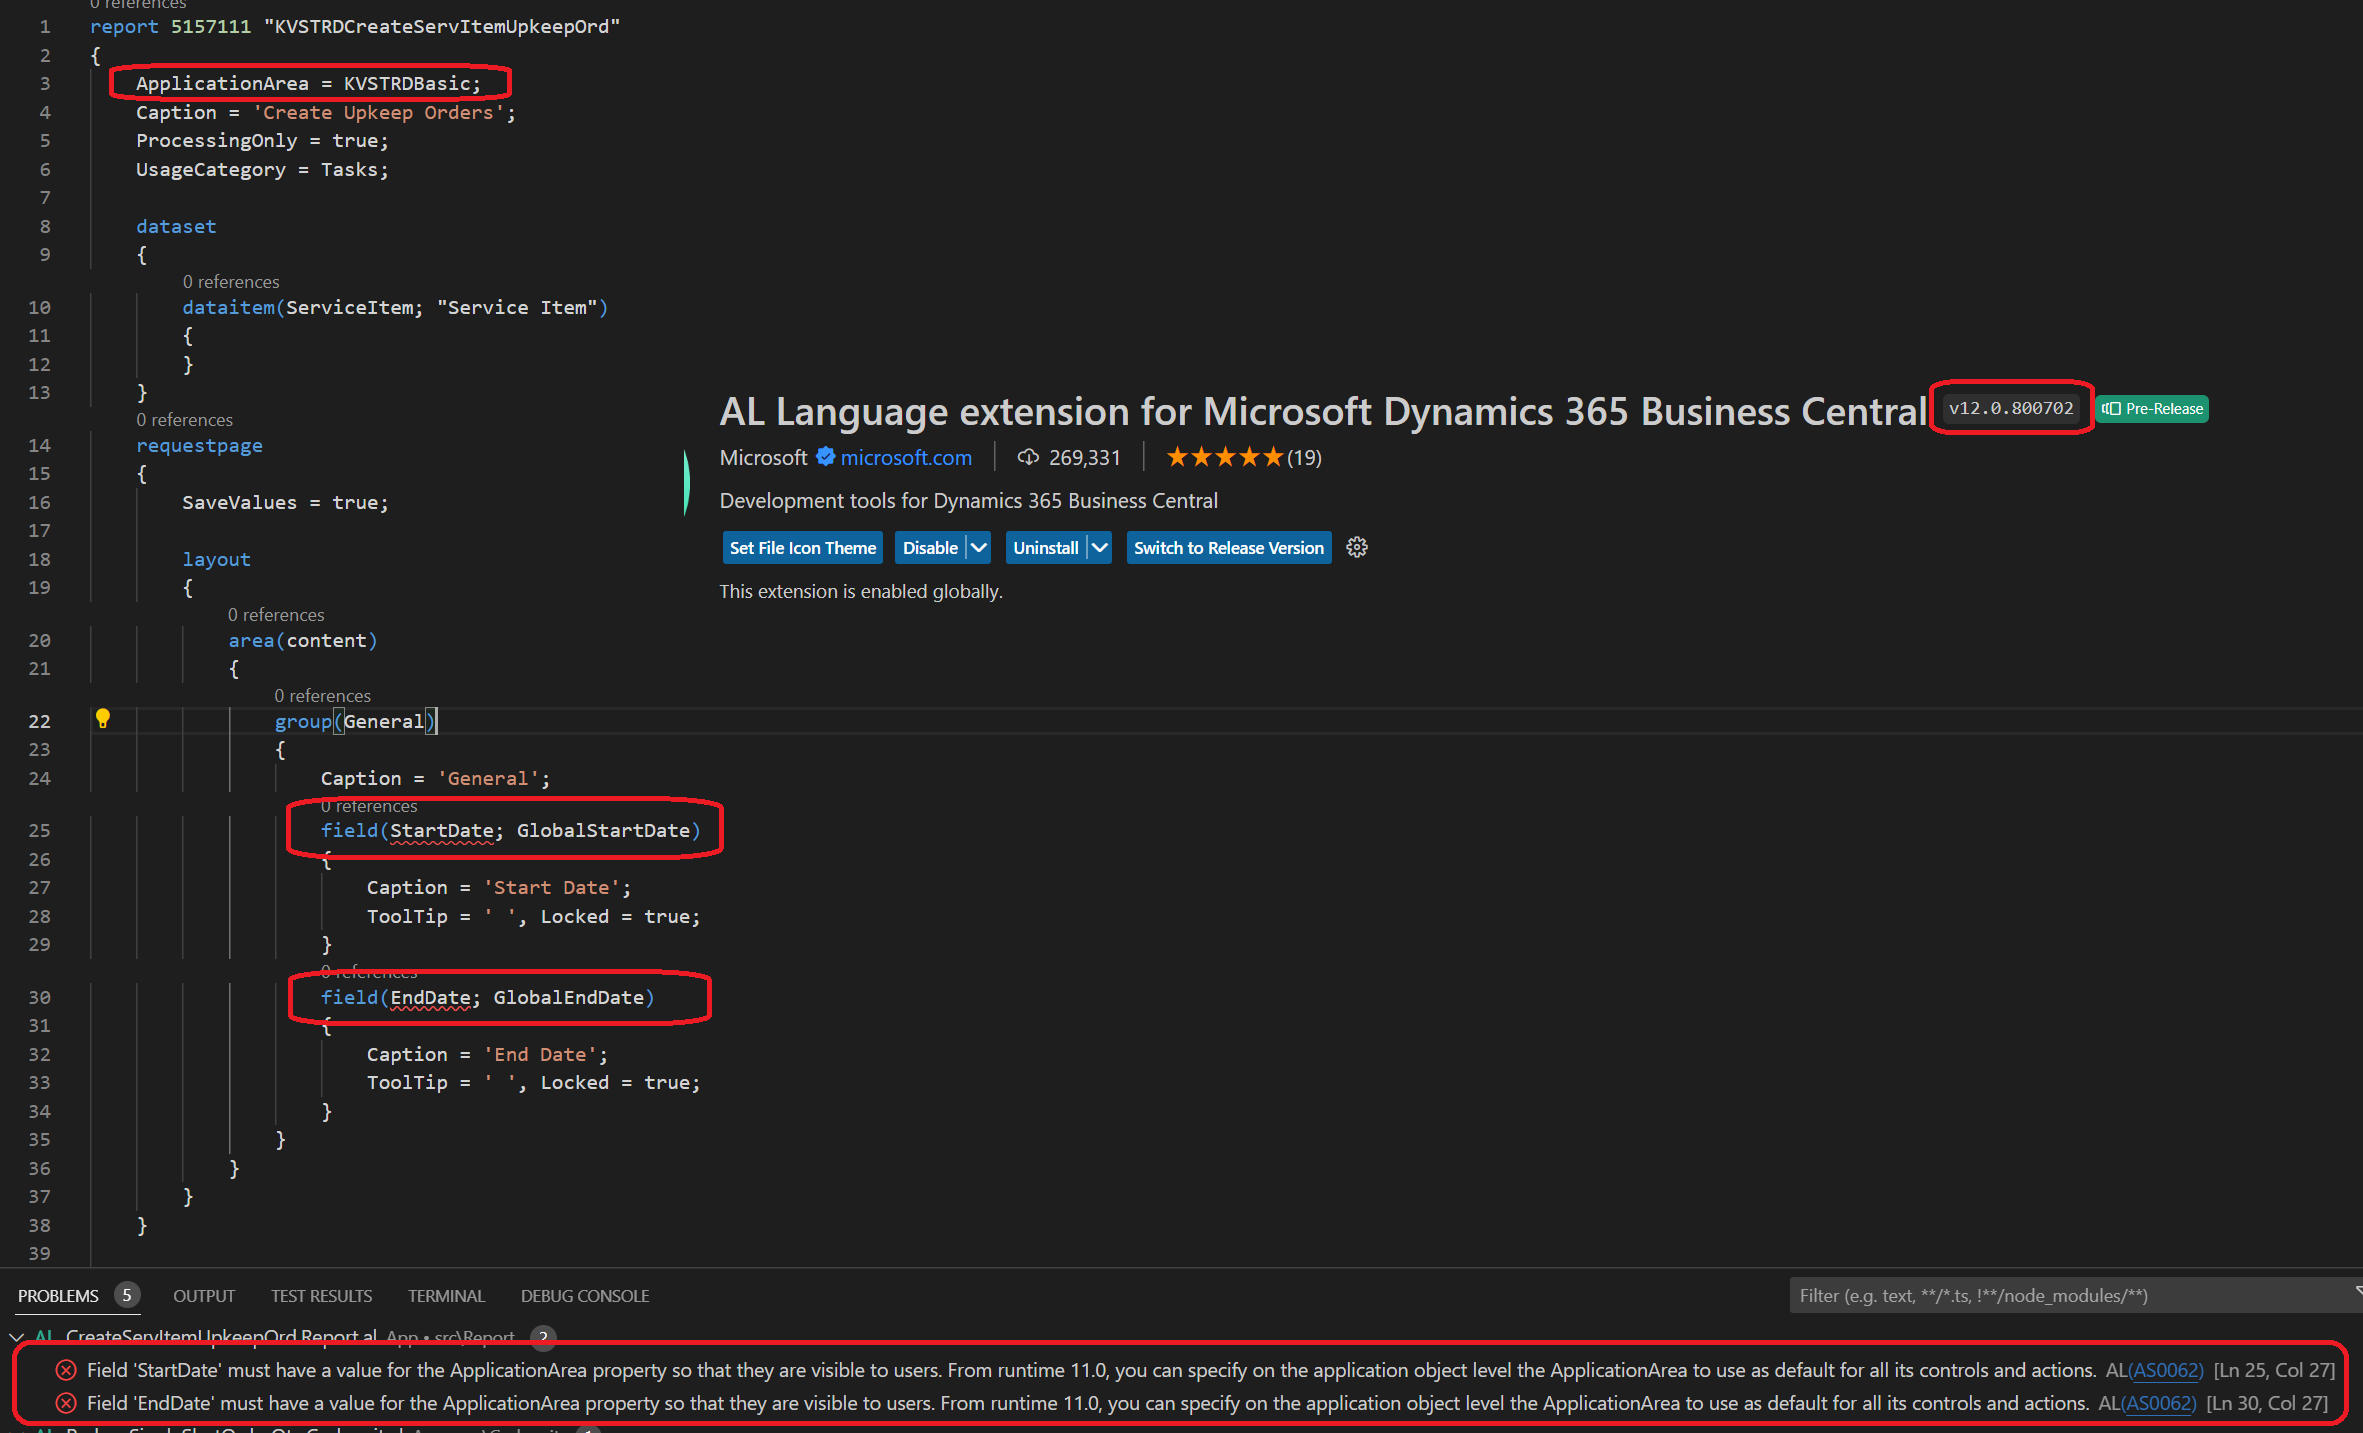
Task: Click Switch to Release Version
Action: click(1228, 547)
